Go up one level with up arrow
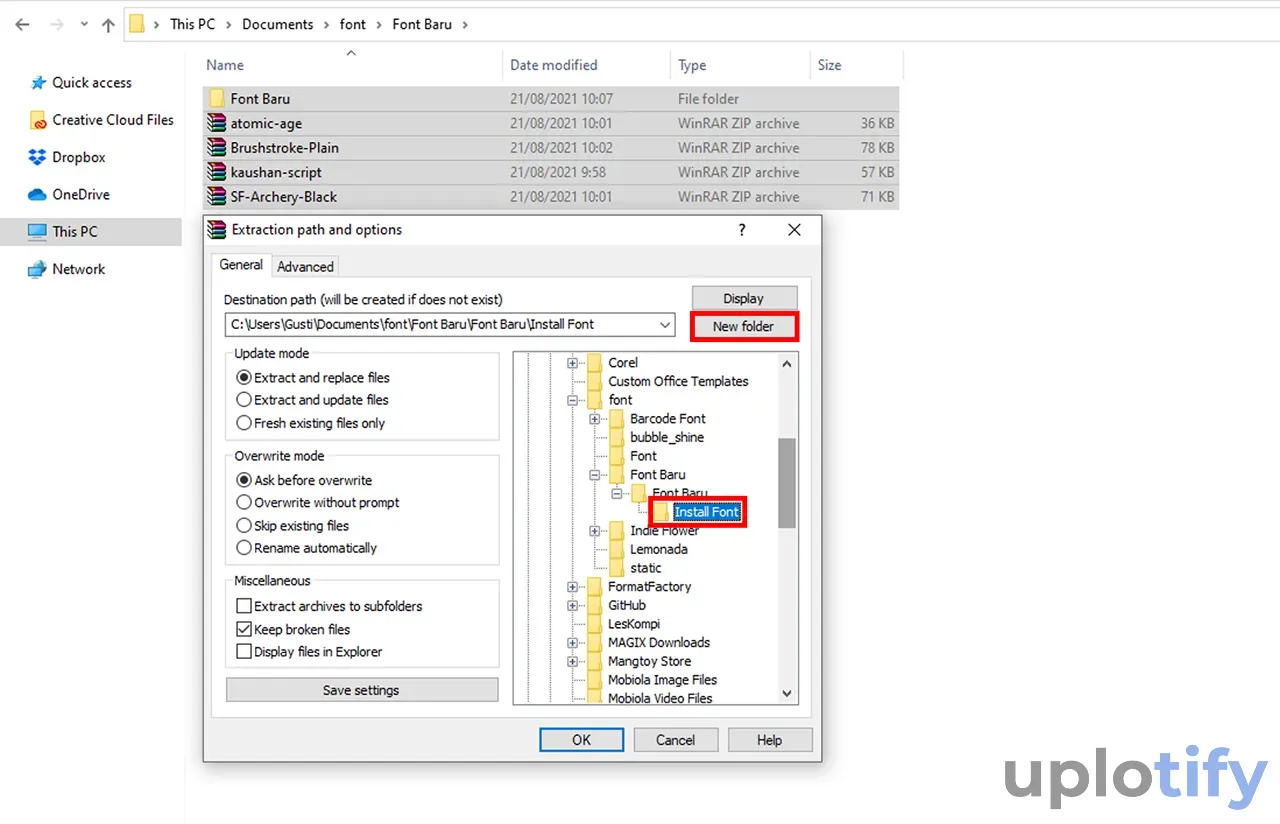 pyautogui.click(x=108, y=25)
